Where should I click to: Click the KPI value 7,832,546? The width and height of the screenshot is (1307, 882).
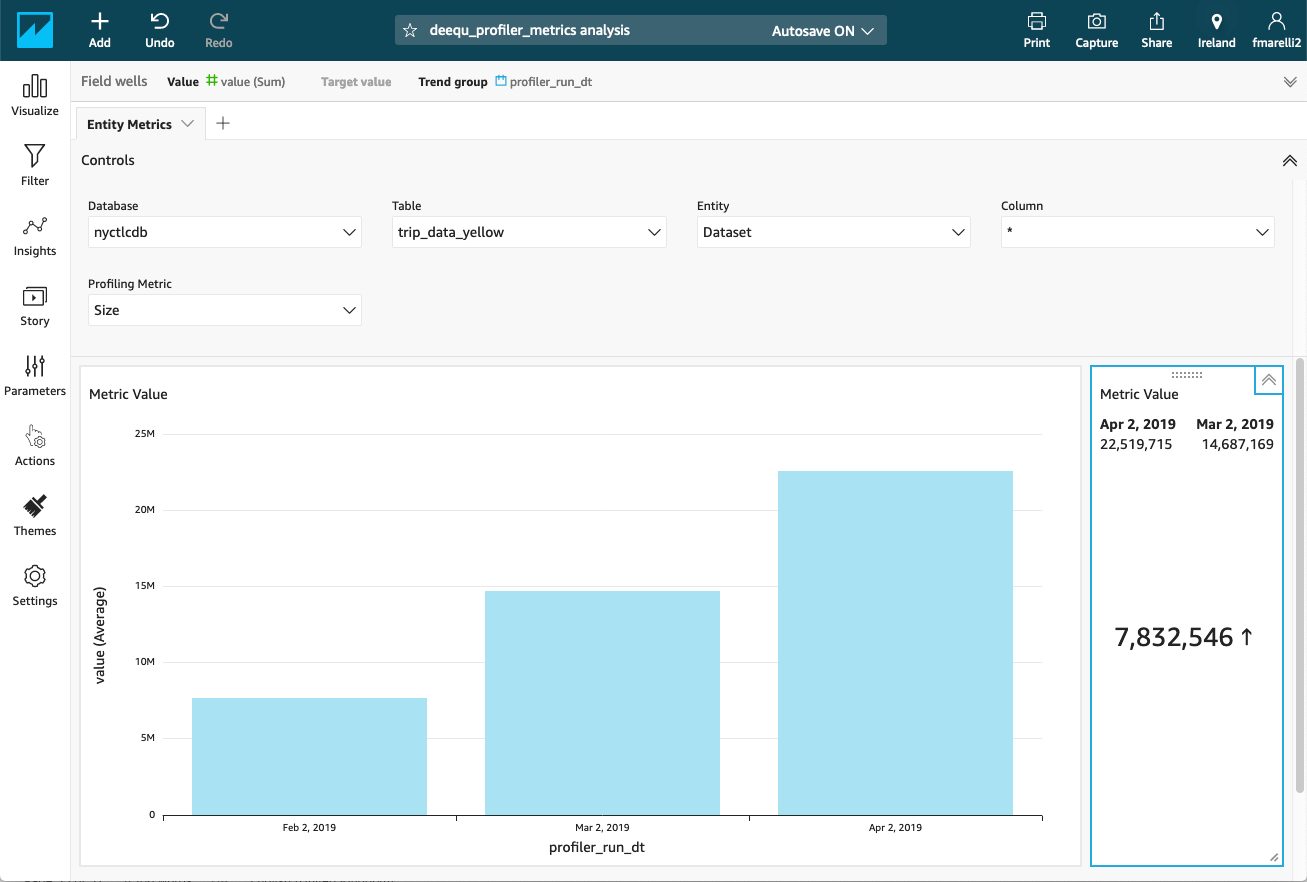[x=1174, y=638]
